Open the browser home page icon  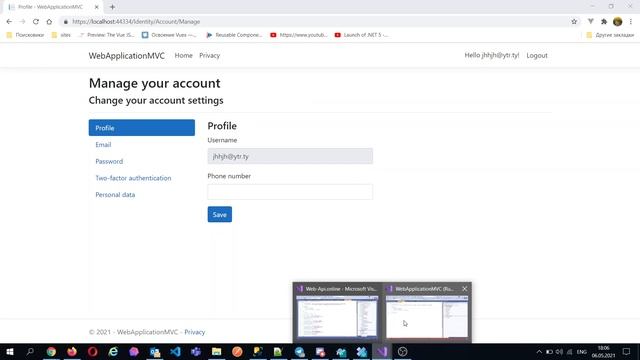[x=49, y=22]
